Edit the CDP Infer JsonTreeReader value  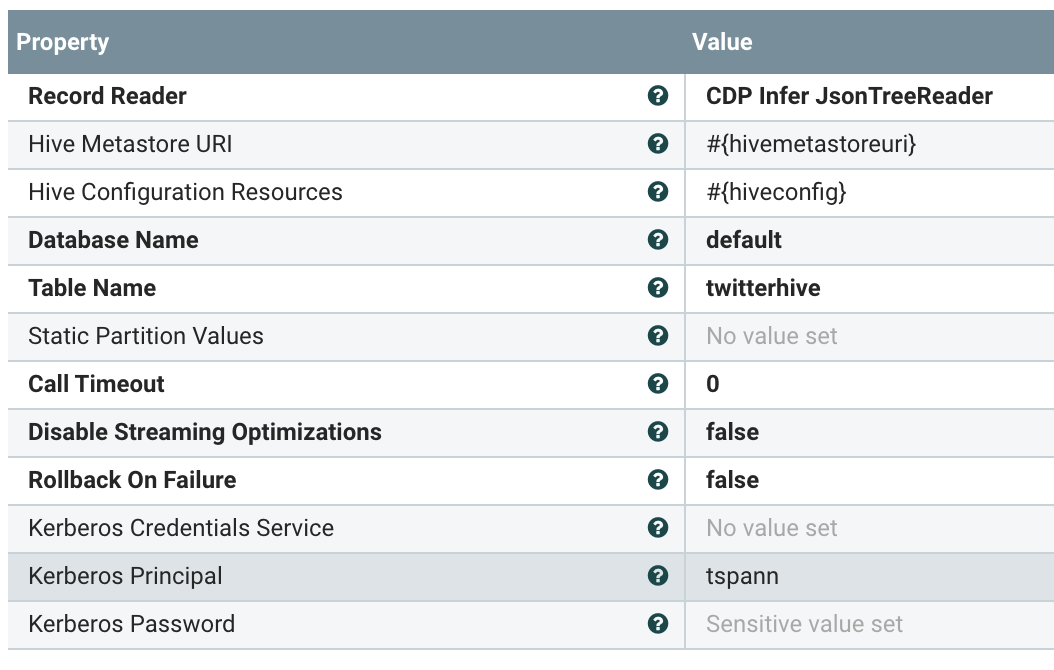[x=849, y=96]
